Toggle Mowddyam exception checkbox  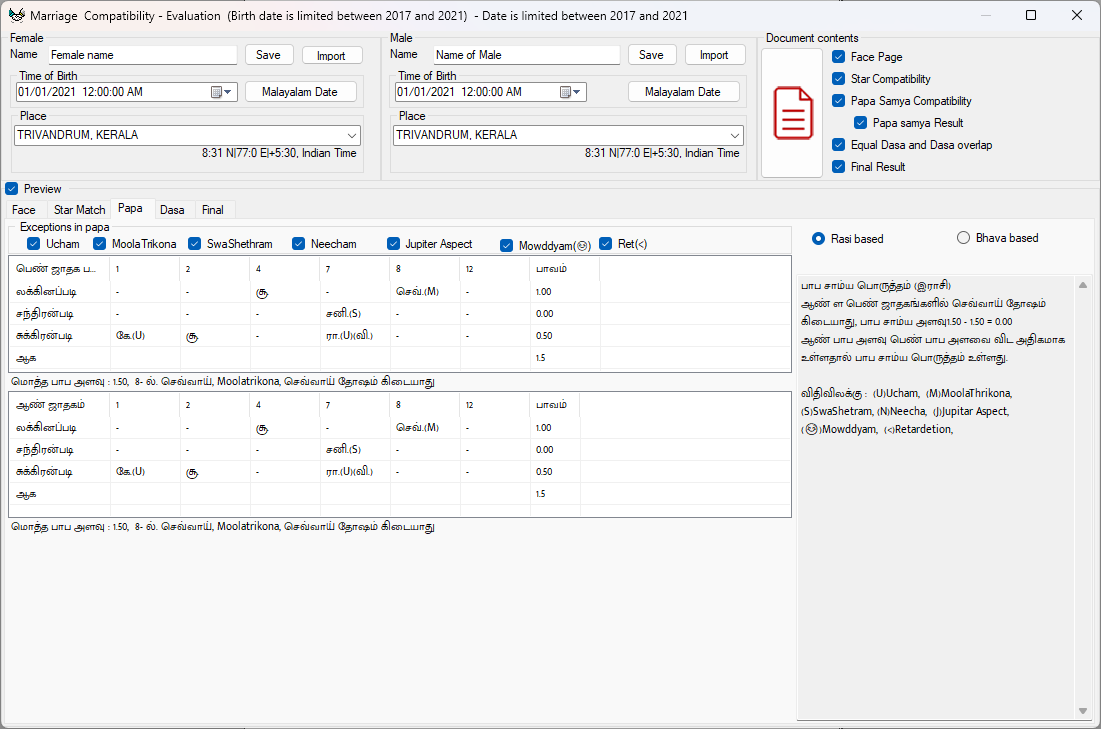tap(506, 245)
